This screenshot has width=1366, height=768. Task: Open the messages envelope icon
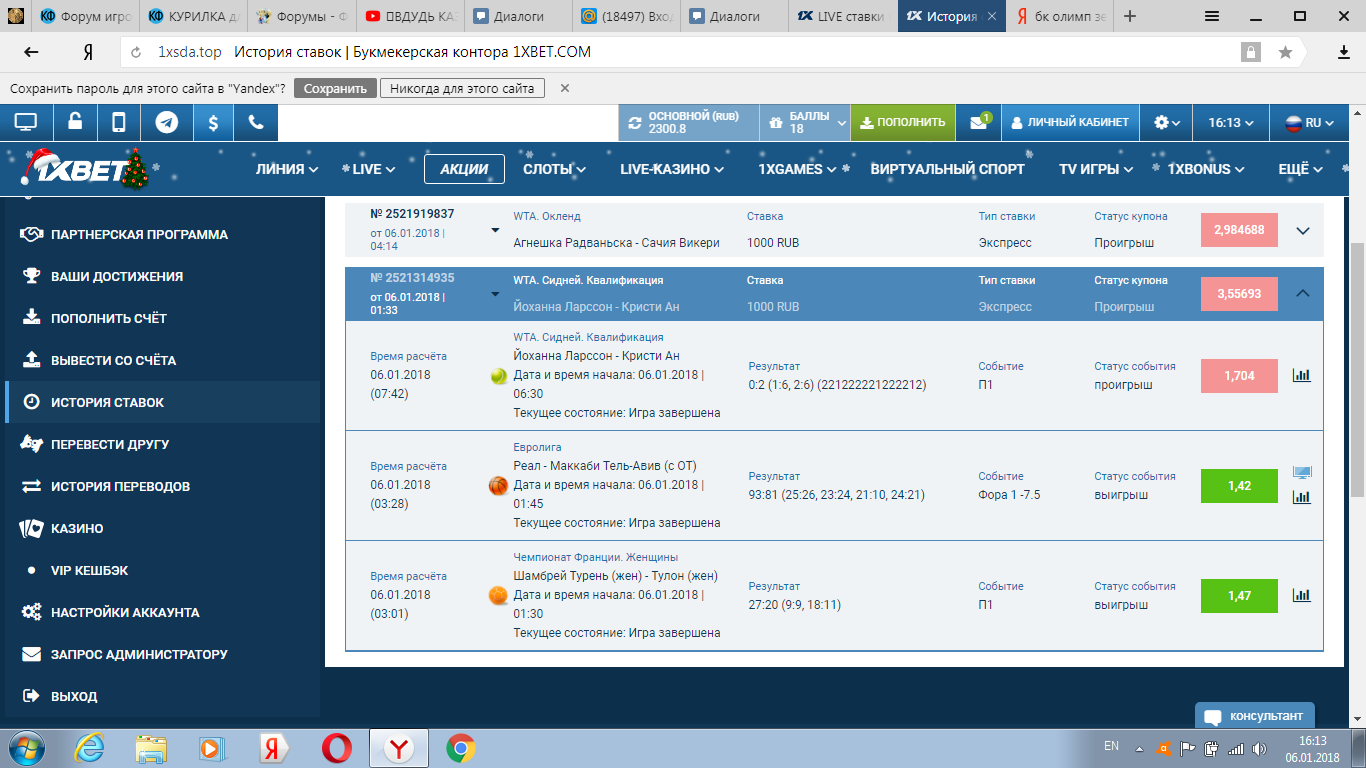tap(978, 123)
